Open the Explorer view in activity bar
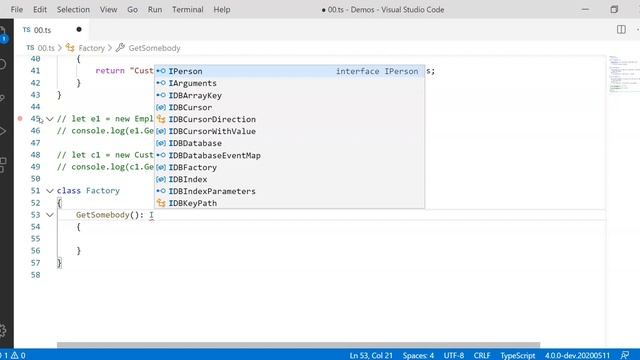Screen dimensions: 640x360 pyautogui.click(x=3, y=34)
